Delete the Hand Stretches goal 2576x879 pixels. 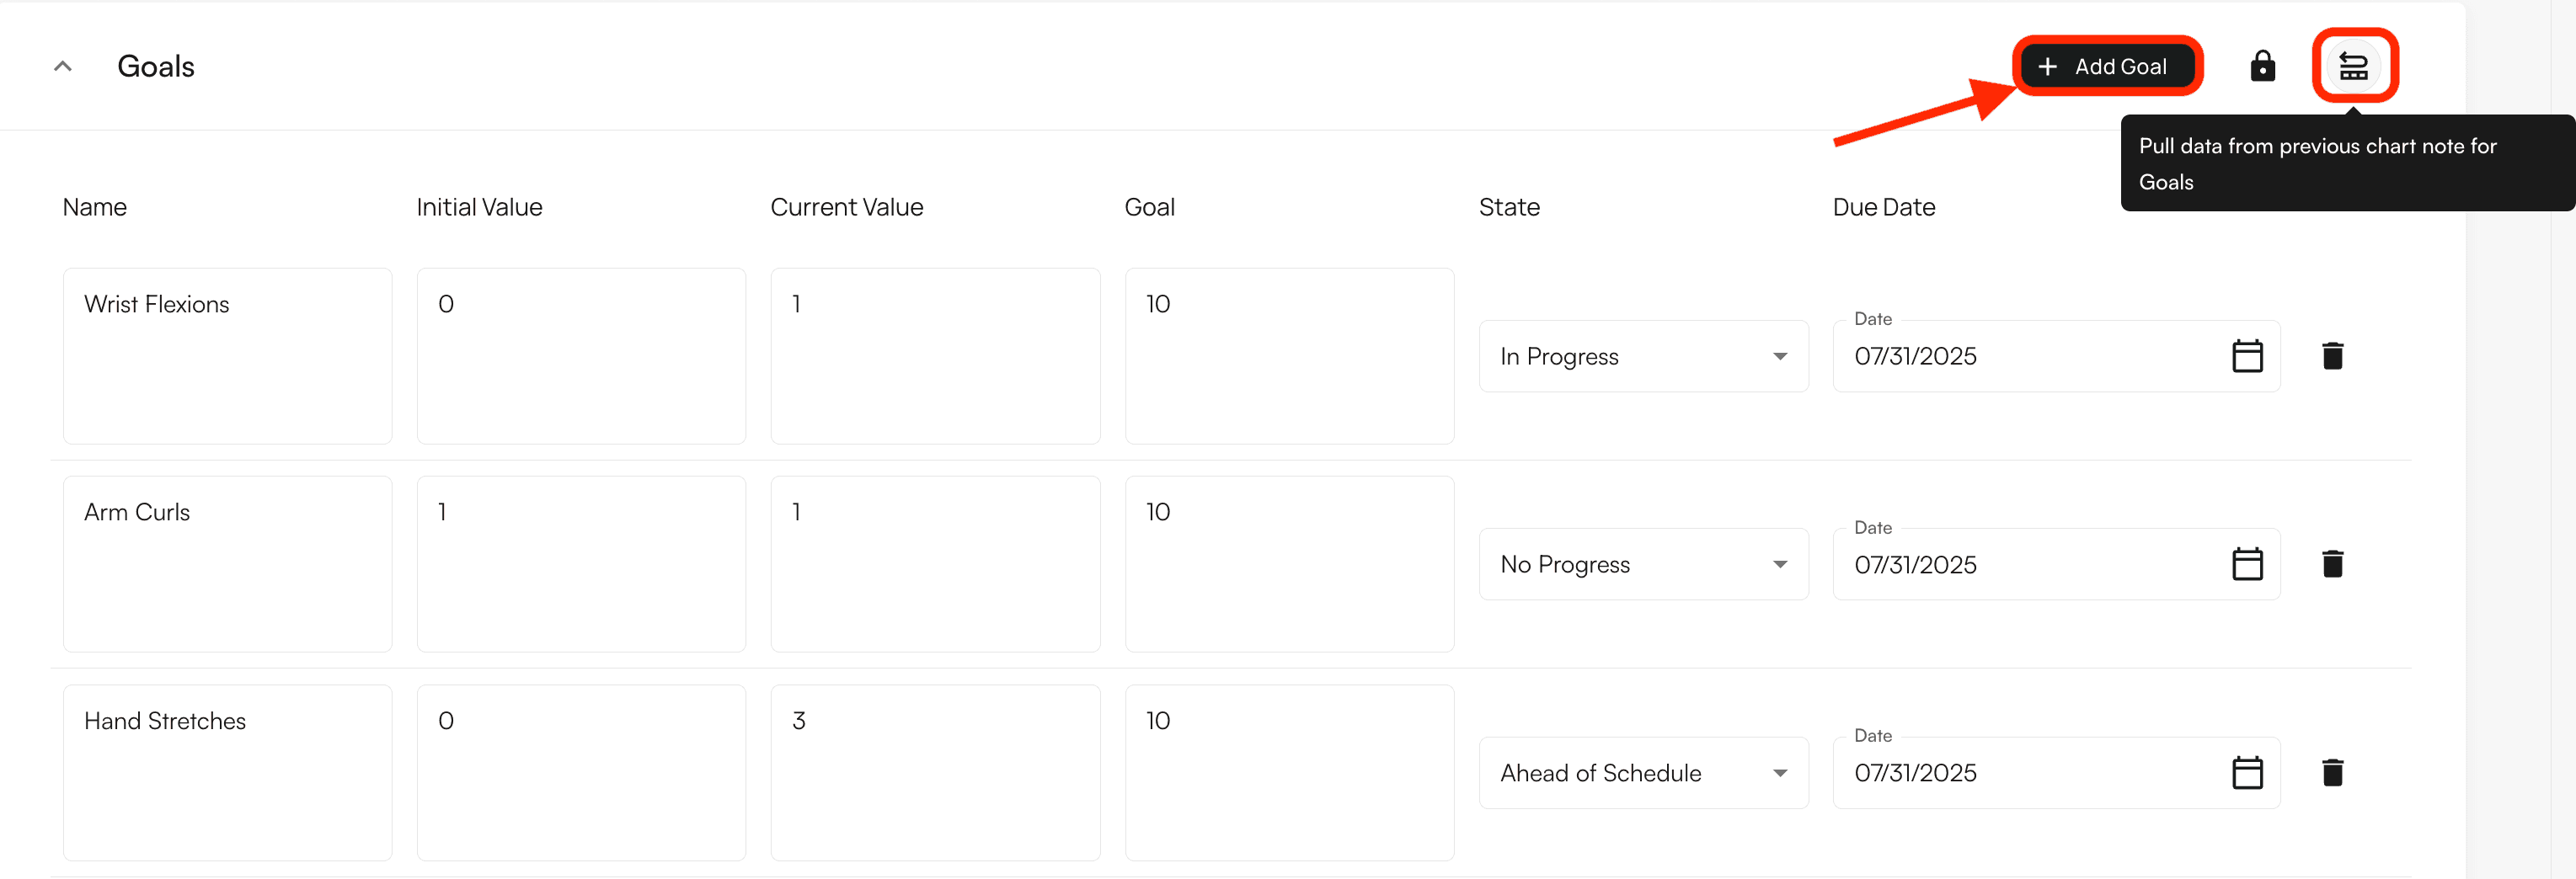coord(2333,771)
